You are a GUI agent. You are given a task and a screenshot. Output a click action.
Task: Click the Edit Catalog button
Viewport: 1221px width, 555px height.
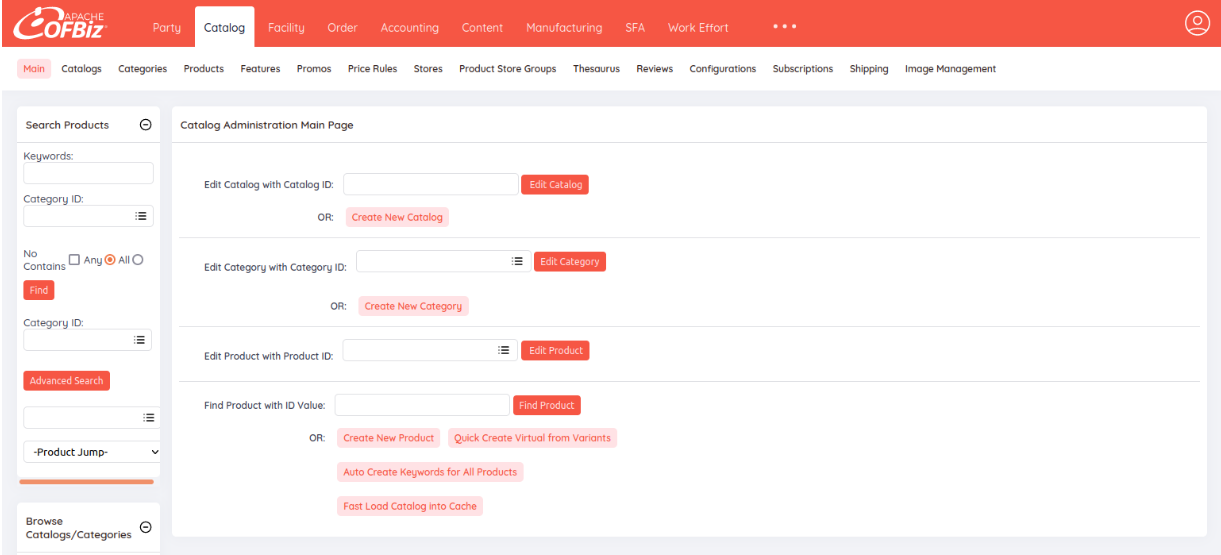(x=555, y=185)
